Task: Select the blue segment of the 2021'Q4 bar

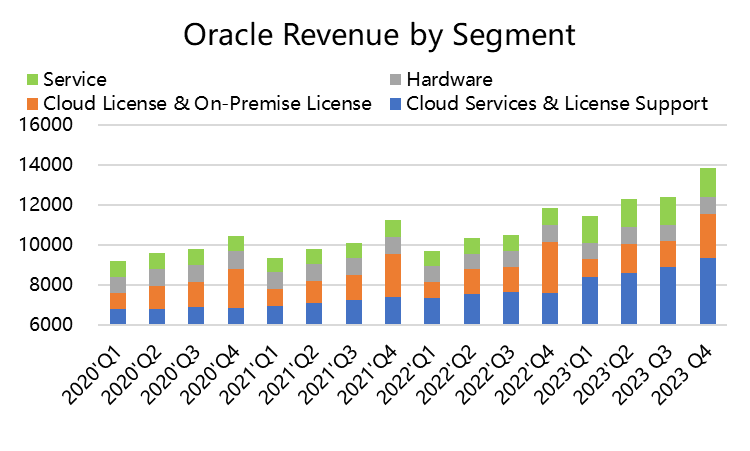Action: (393, 311)
